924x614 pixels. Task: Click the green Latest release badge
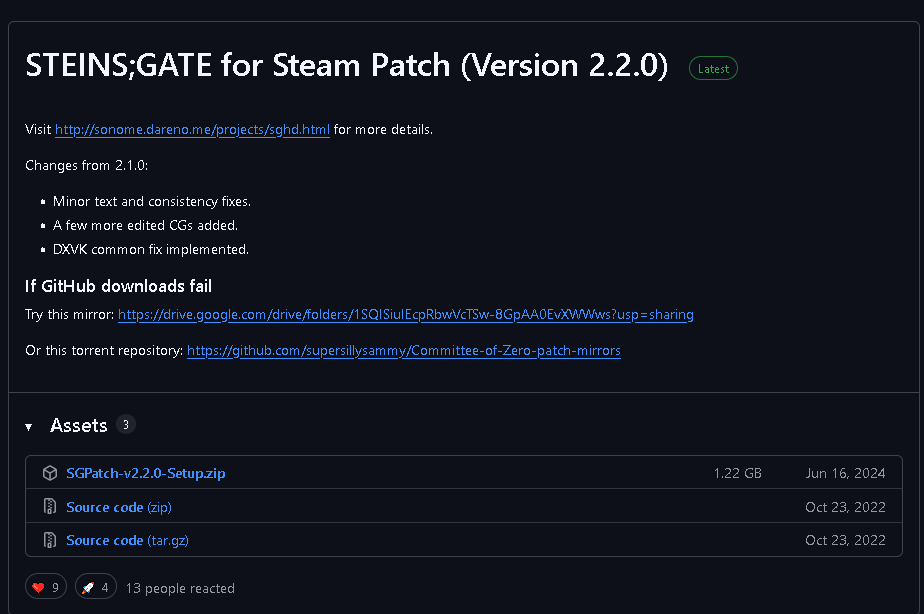point(713,69)
